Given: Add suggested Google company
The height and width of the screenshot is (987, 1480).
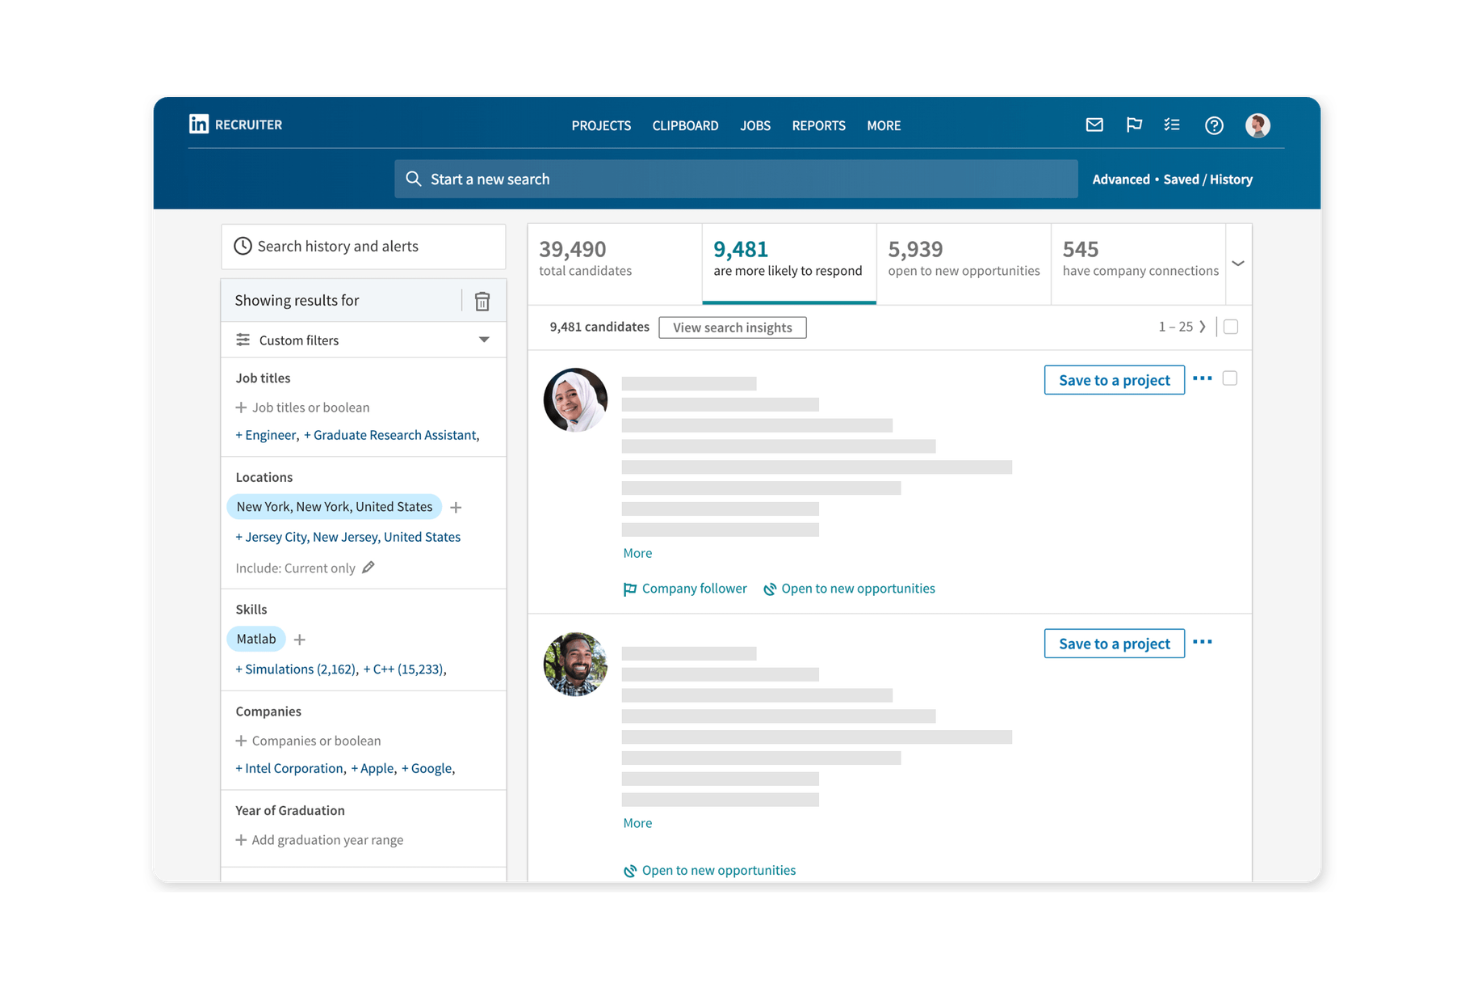Looking at the screenshot, I should coord(428,768).
